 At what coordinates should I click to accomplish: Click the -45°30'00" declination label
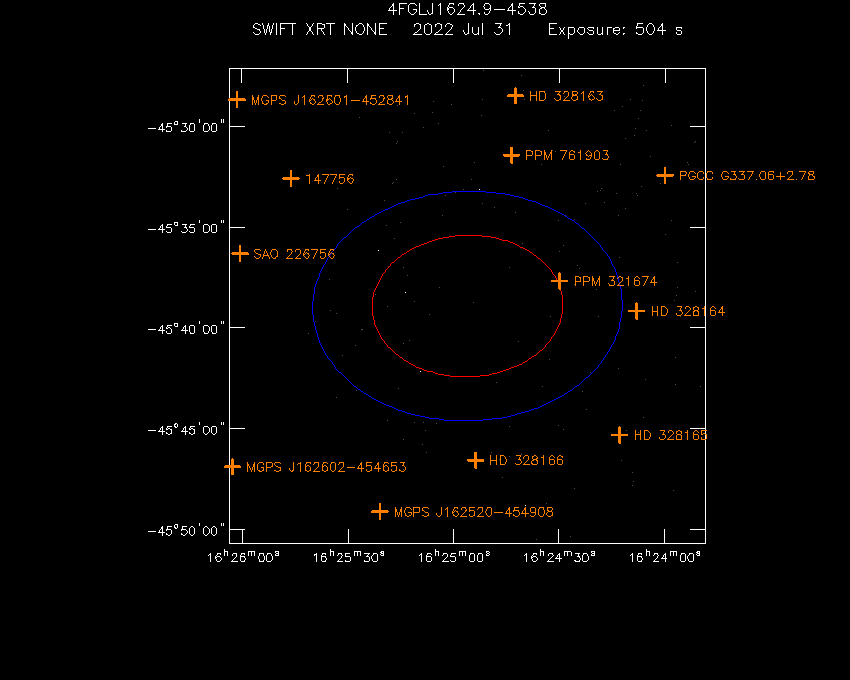(186, 127)
